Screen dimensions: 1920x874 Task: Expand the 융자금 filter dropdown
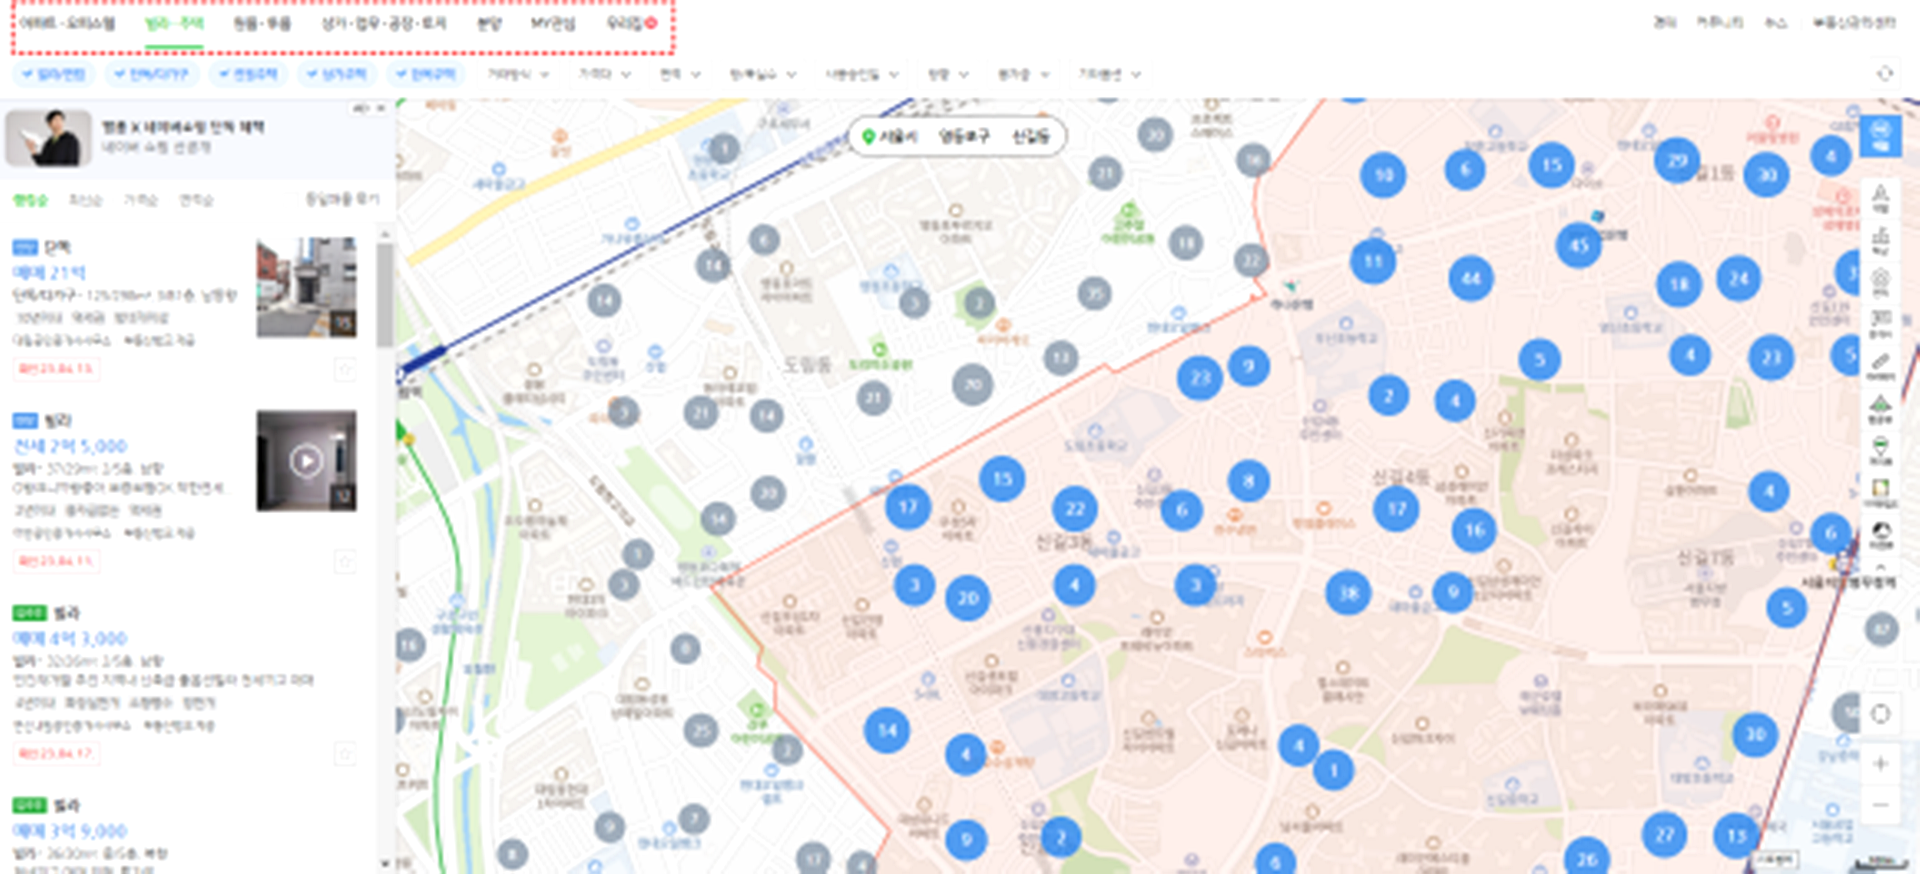point(1024,74)
